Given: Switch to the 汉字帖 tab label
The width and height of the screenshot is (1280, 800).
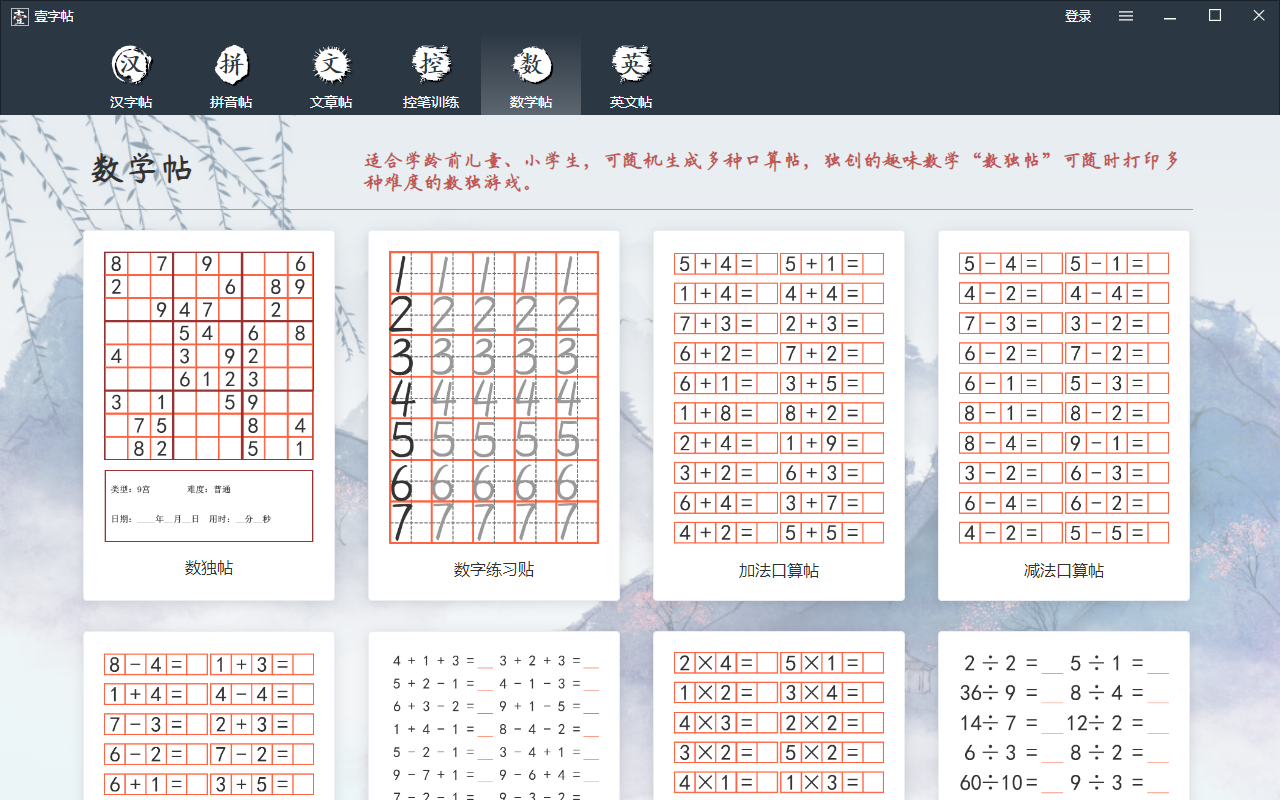Looking at the screenshot, I should pyautogui.click(x=131, y=102).
